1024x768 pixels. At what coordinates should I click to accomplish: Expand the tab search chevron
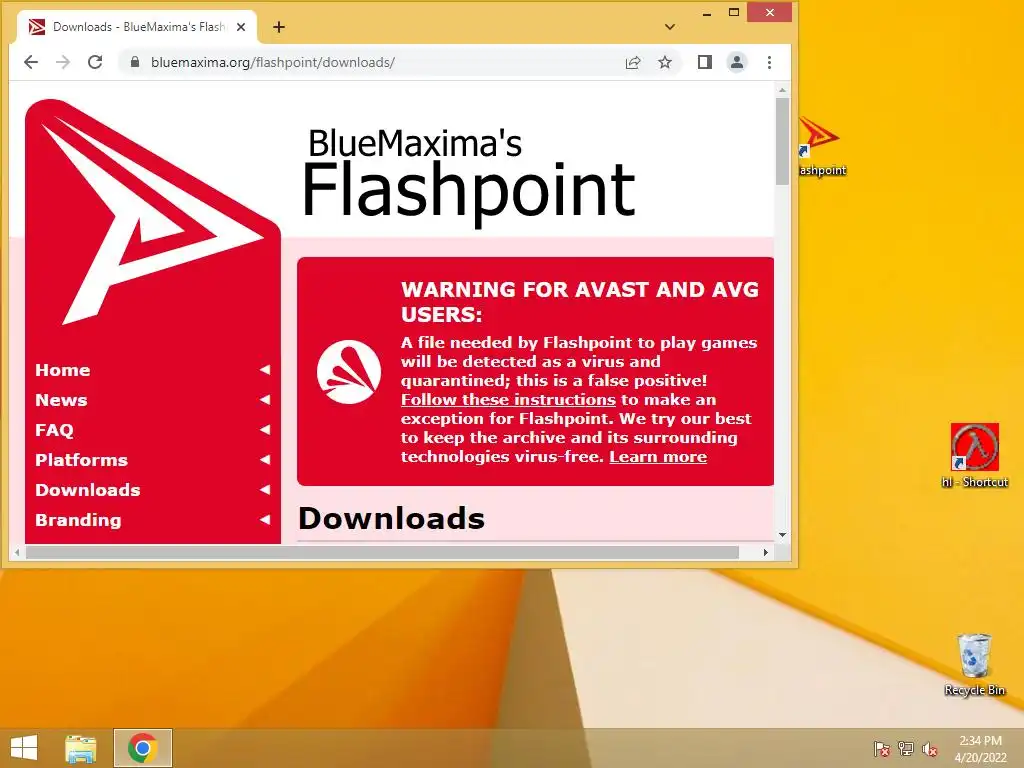(x=669, y=27)
